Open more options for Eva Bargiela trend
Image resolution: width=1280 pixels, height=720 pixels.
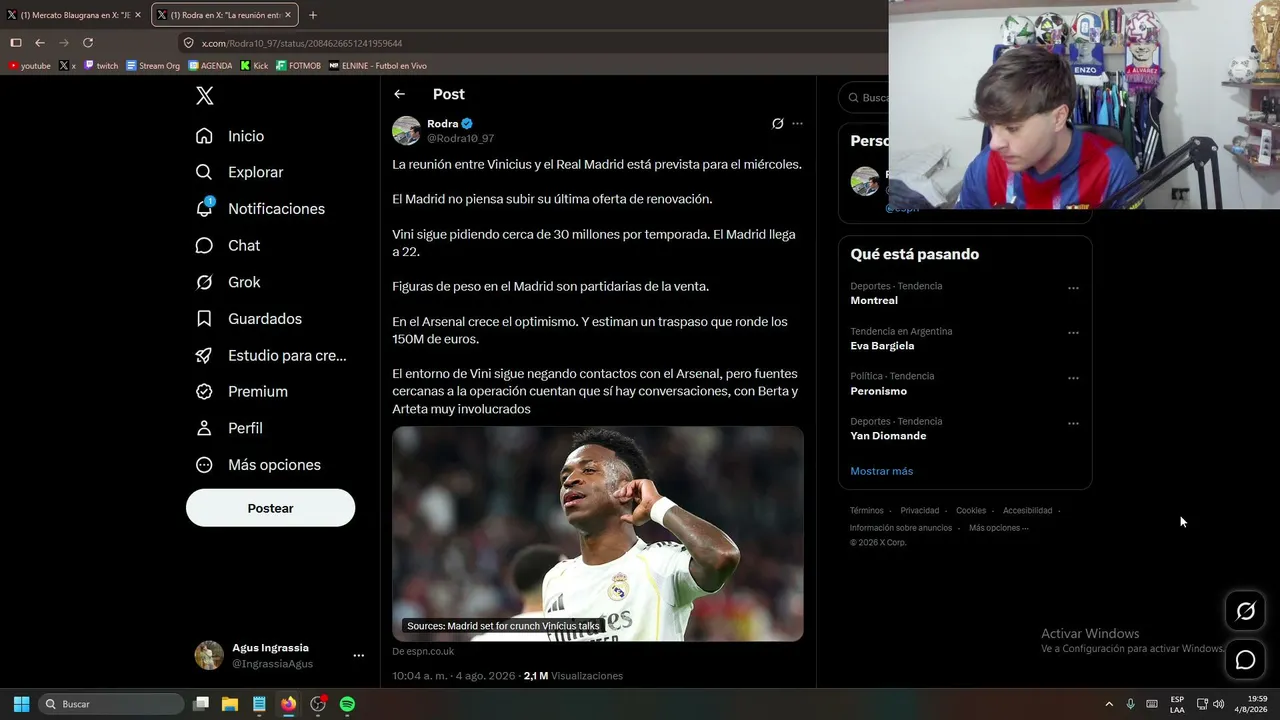pyautogui.click(x=1073, y=333)
